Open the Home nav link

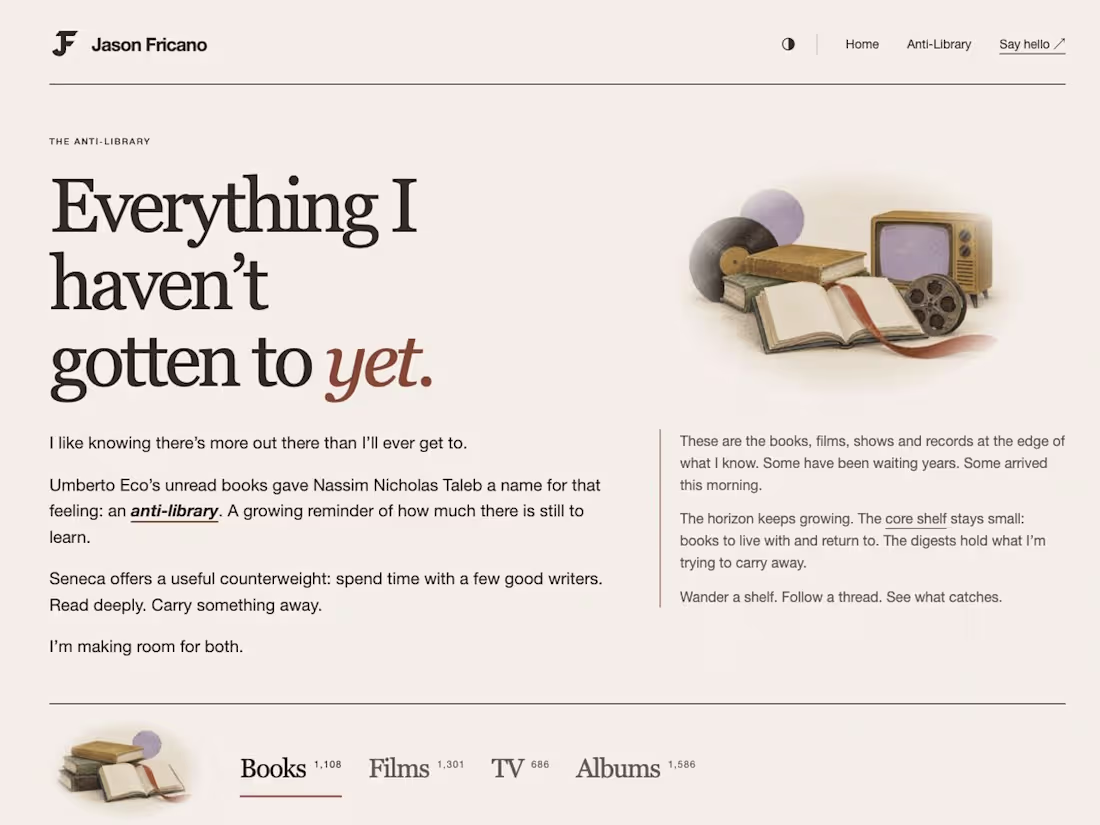tap(862, 44)
